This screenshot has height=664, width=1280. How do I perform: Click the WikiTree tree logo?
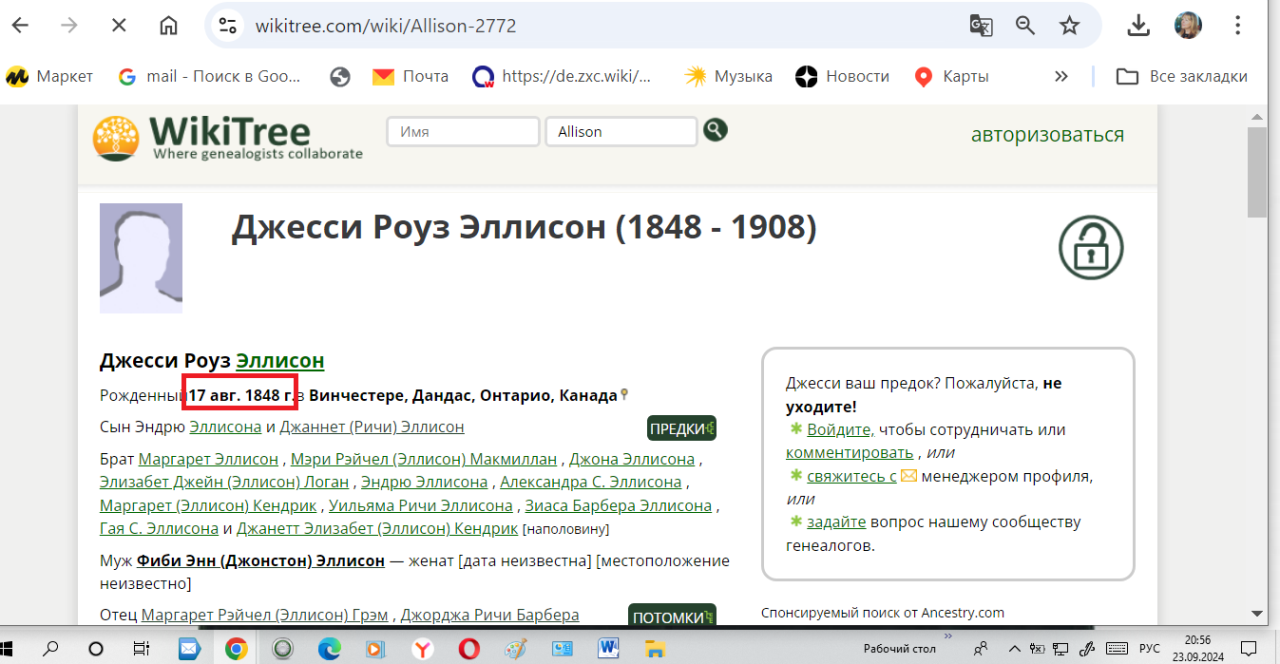tap(116, 139)
